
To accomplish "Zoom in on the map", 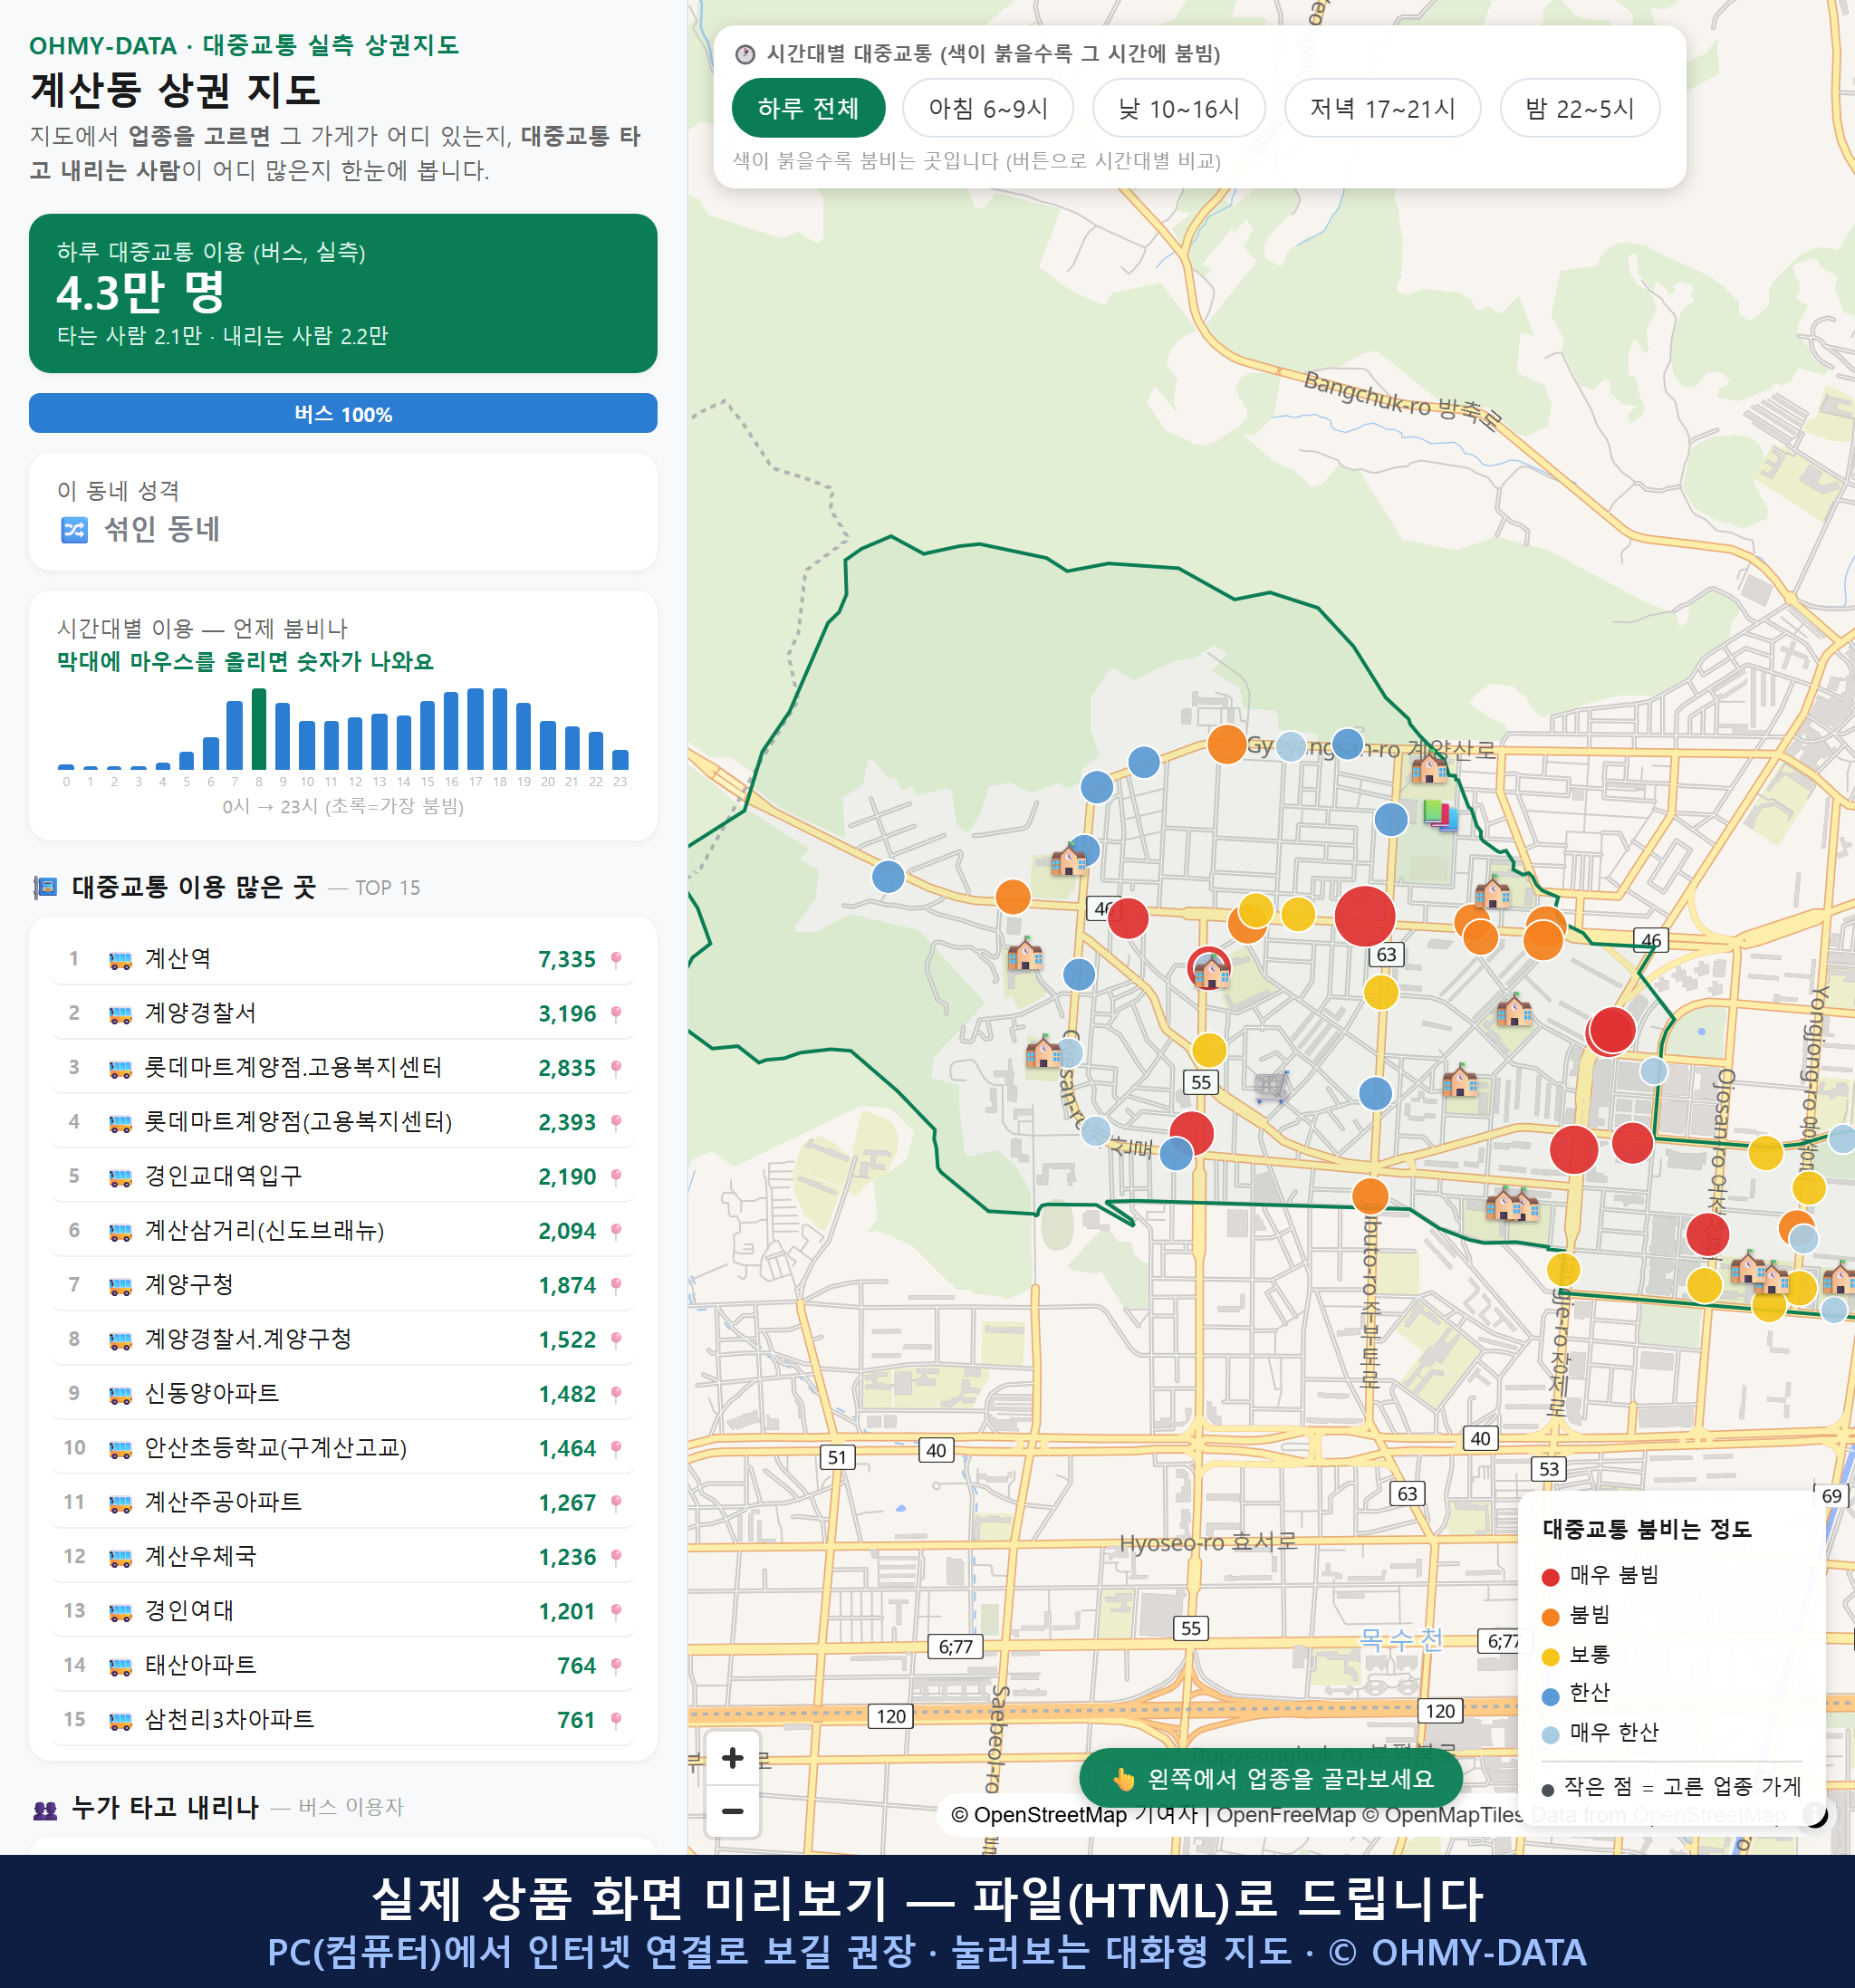I will [x=732, y=1758].
